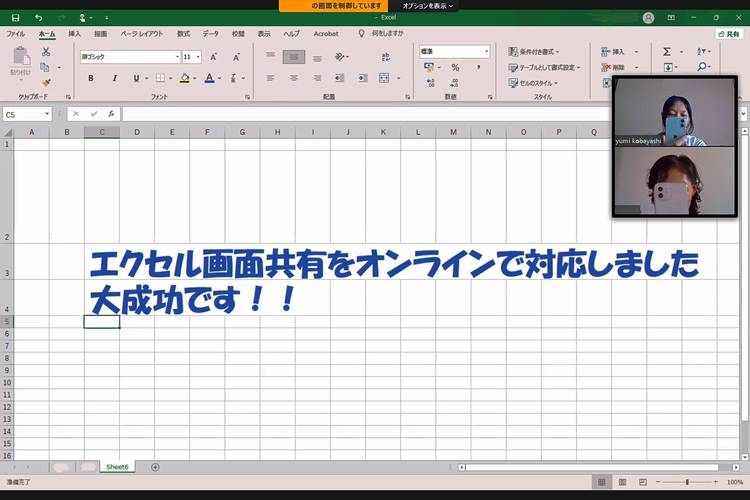Screen dimensions: 750x500
Task: Select the Format Painter brush icon
Action: click(x=45, y=82)
